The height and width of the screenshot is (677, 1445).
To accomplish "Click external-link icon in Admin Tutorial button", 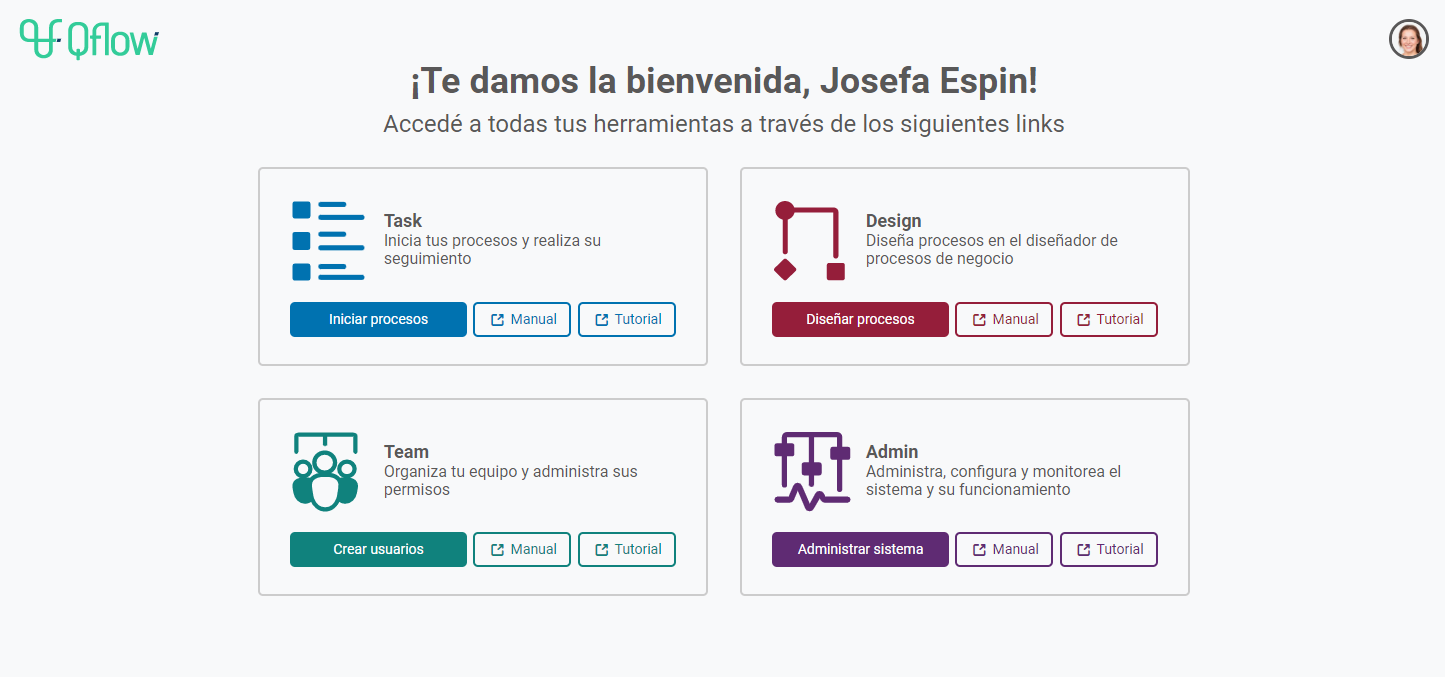I will [x=1084, y=550].
